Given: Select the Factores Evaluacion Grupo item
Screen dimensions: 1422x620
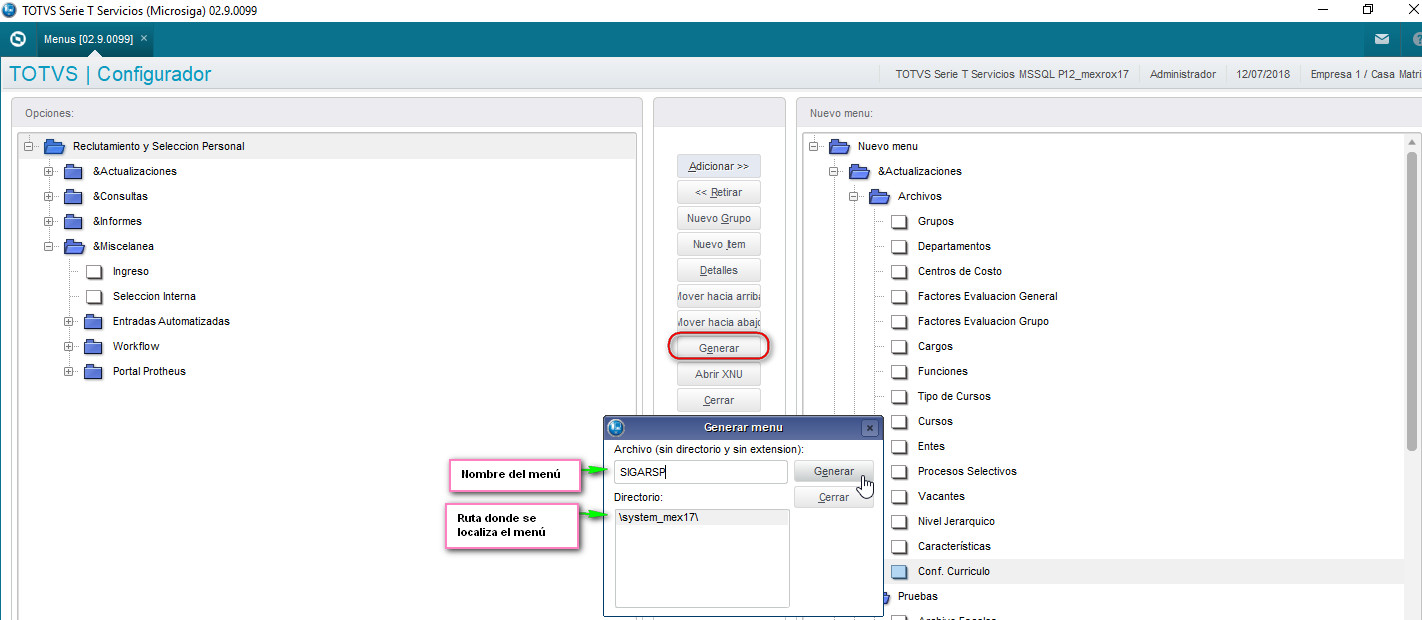Looking at the screenshot, I should point(983,321).
